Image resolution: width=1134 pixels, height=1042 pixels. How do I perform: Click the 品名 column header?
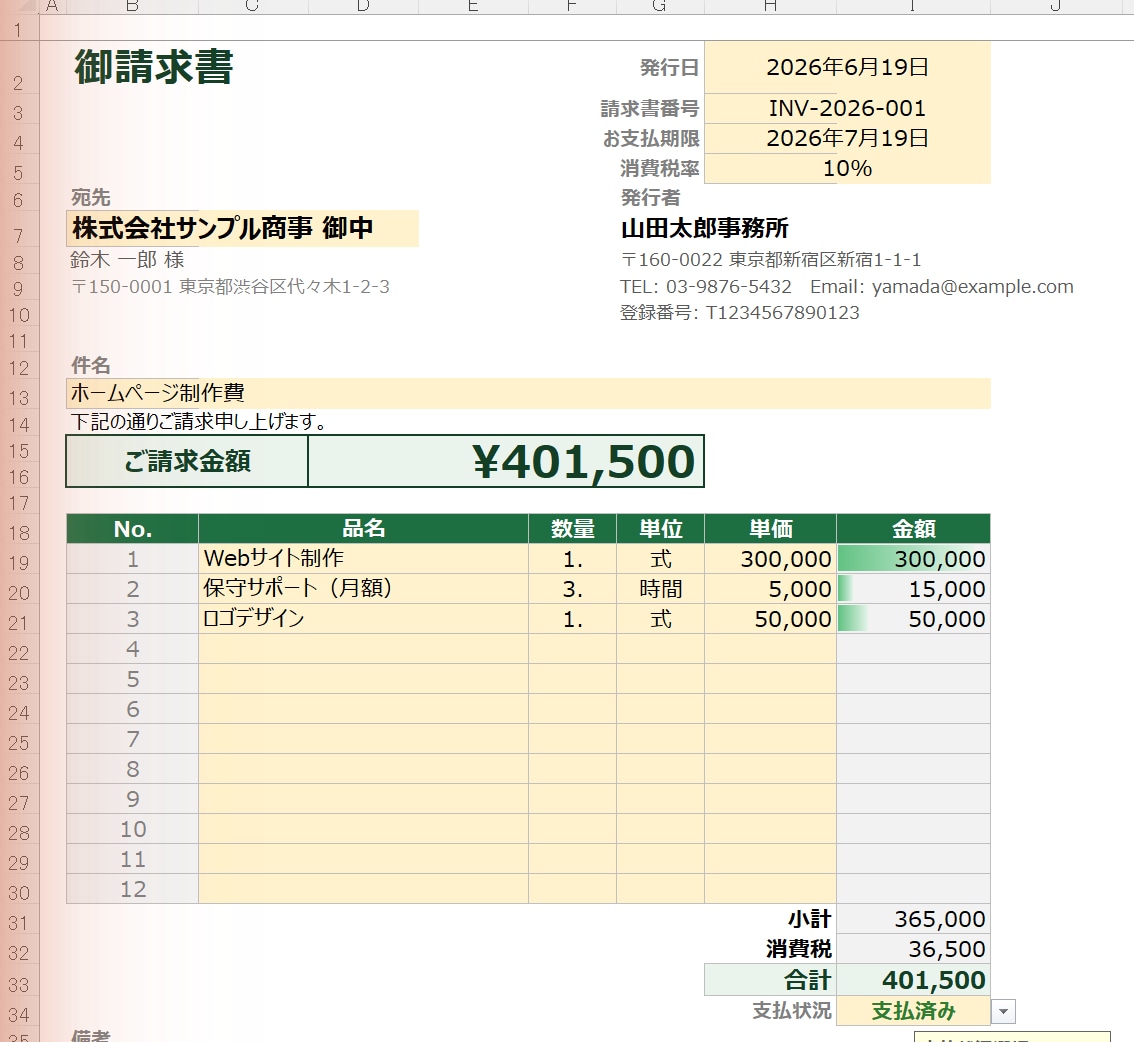pos(363,529)
